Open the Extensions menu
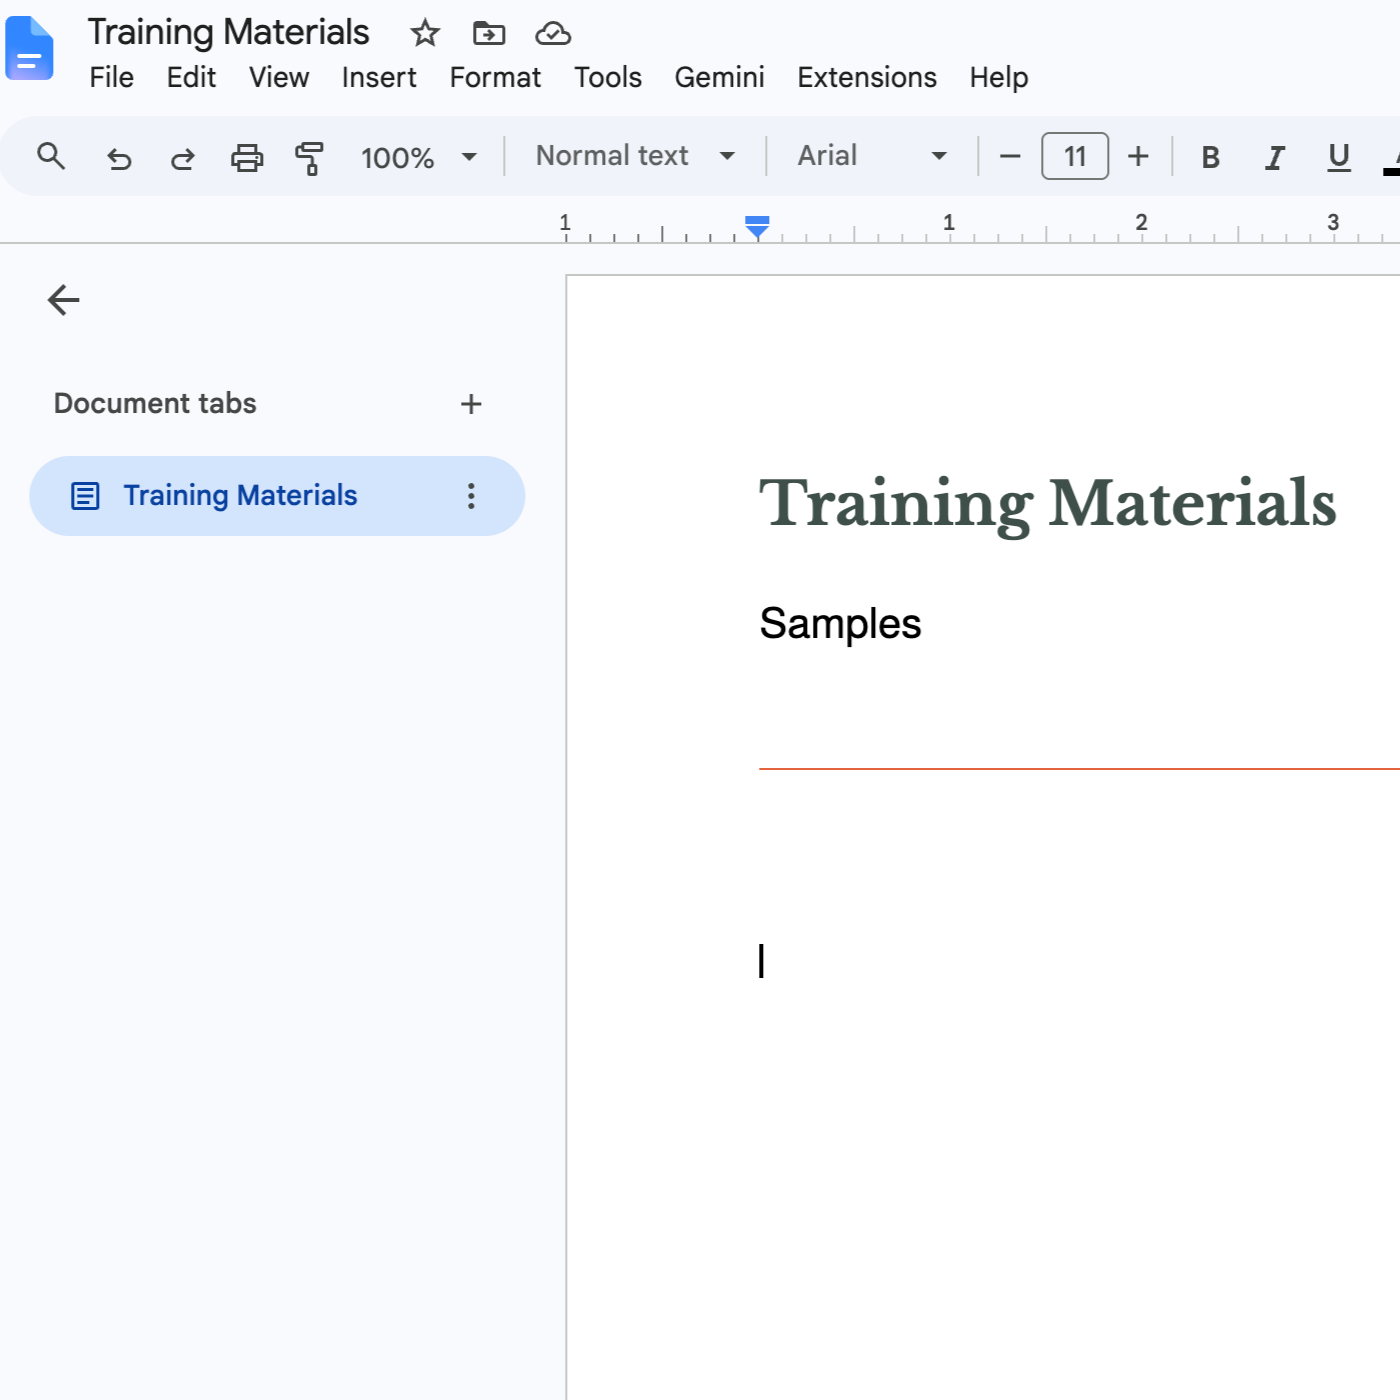The height and width of the screenshot is (1400, 1400). 867,77
